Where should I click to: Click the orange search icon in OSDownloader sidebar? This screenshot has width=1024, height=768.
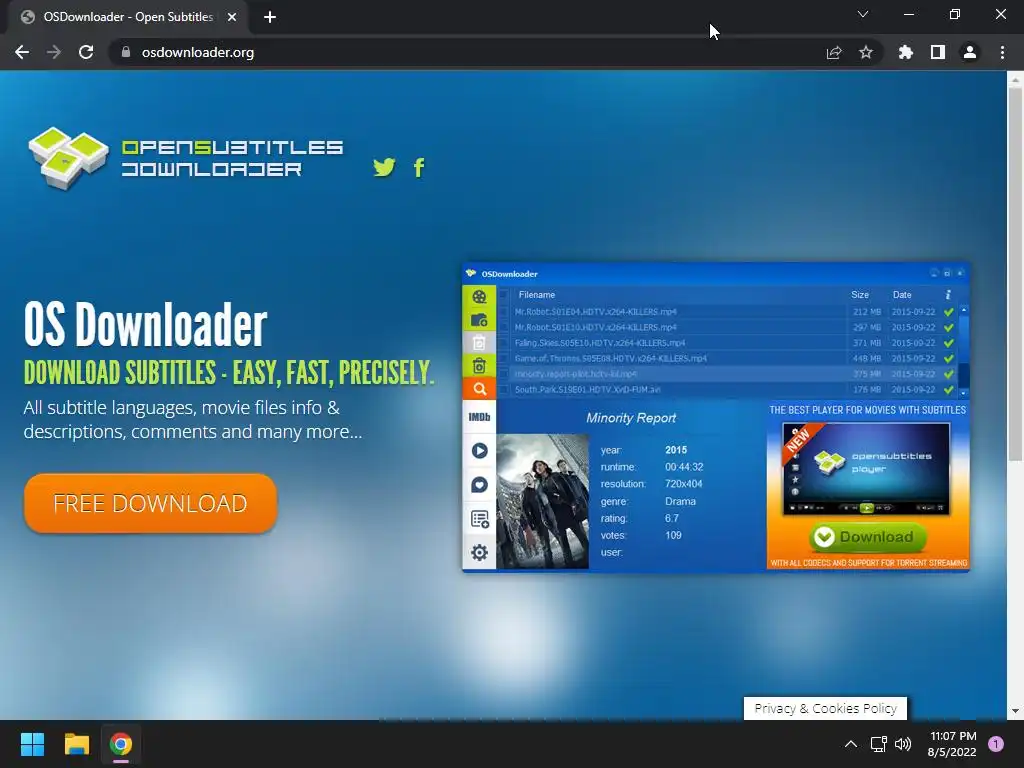(479, 389)
